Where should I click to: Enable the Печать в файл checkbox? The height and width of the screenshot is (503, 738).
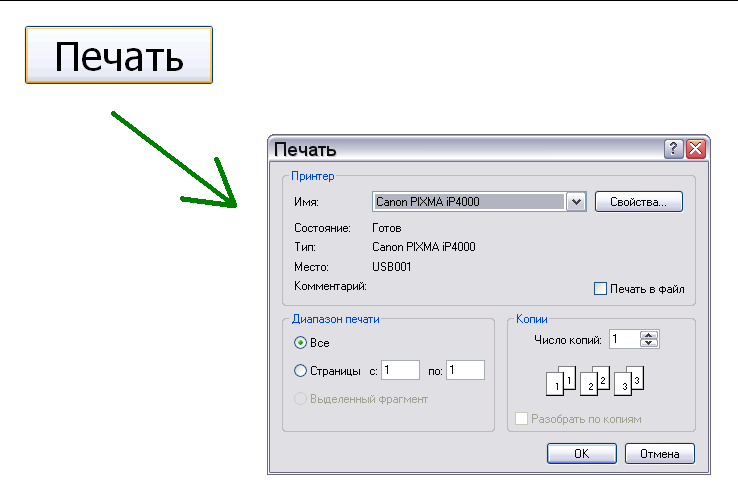pyautogui.click(x=601, y=289)
